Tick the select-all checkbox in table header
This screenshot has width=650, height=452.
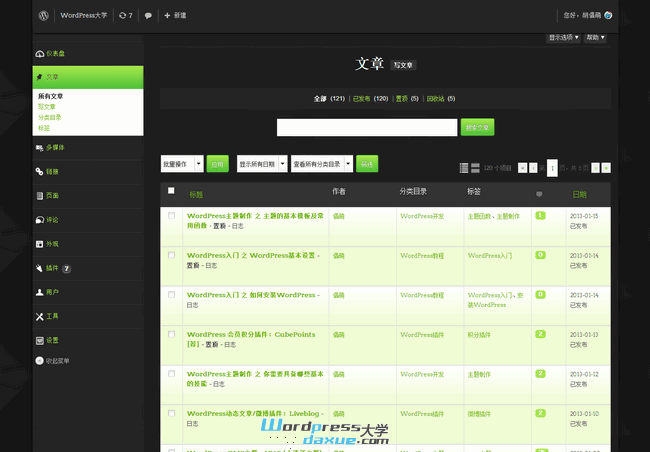(x=171, y=191)
